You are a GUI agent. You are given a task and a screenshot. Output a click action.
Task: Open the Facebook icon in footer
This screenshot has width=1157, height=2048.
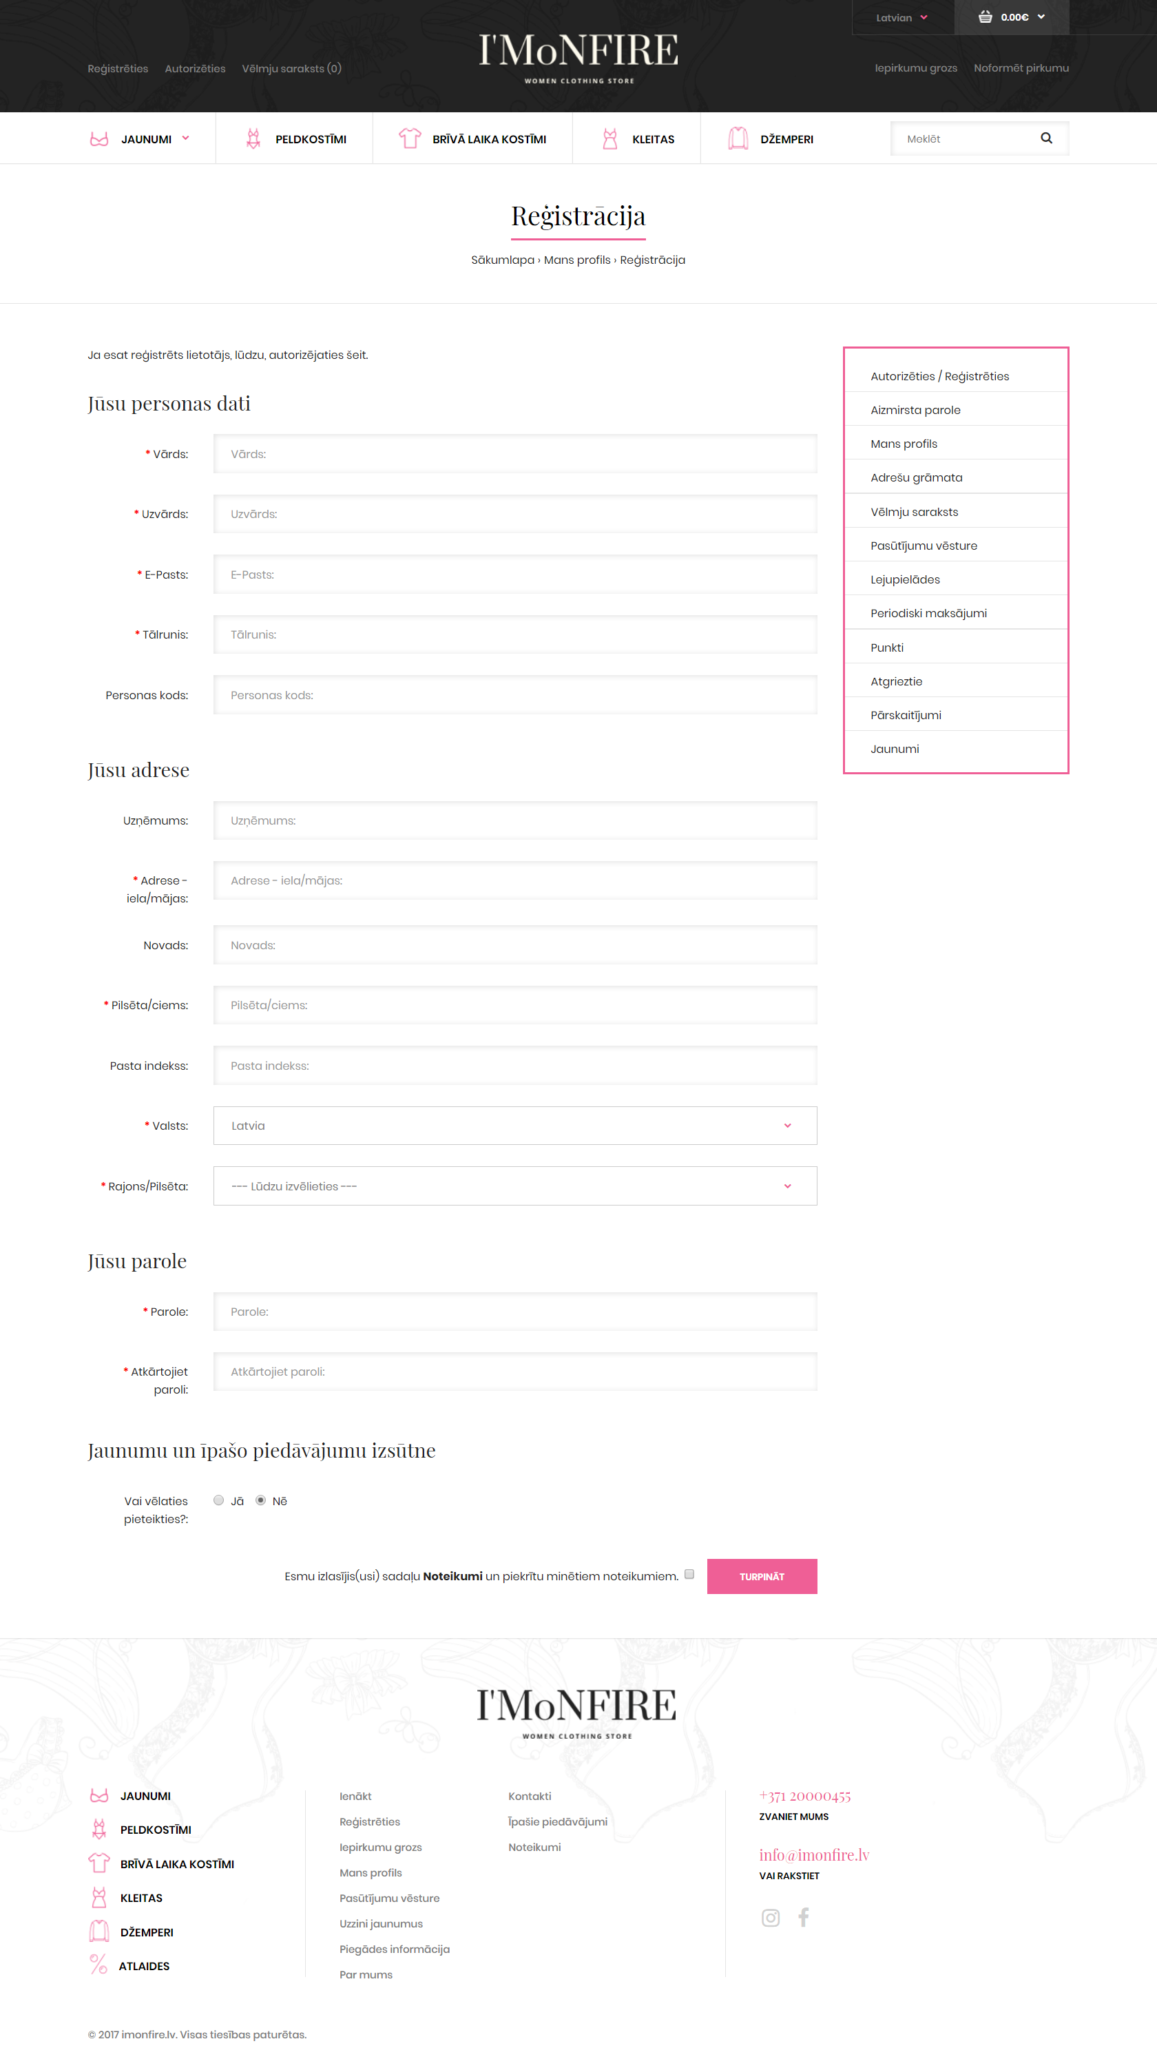coord(803,1917)
